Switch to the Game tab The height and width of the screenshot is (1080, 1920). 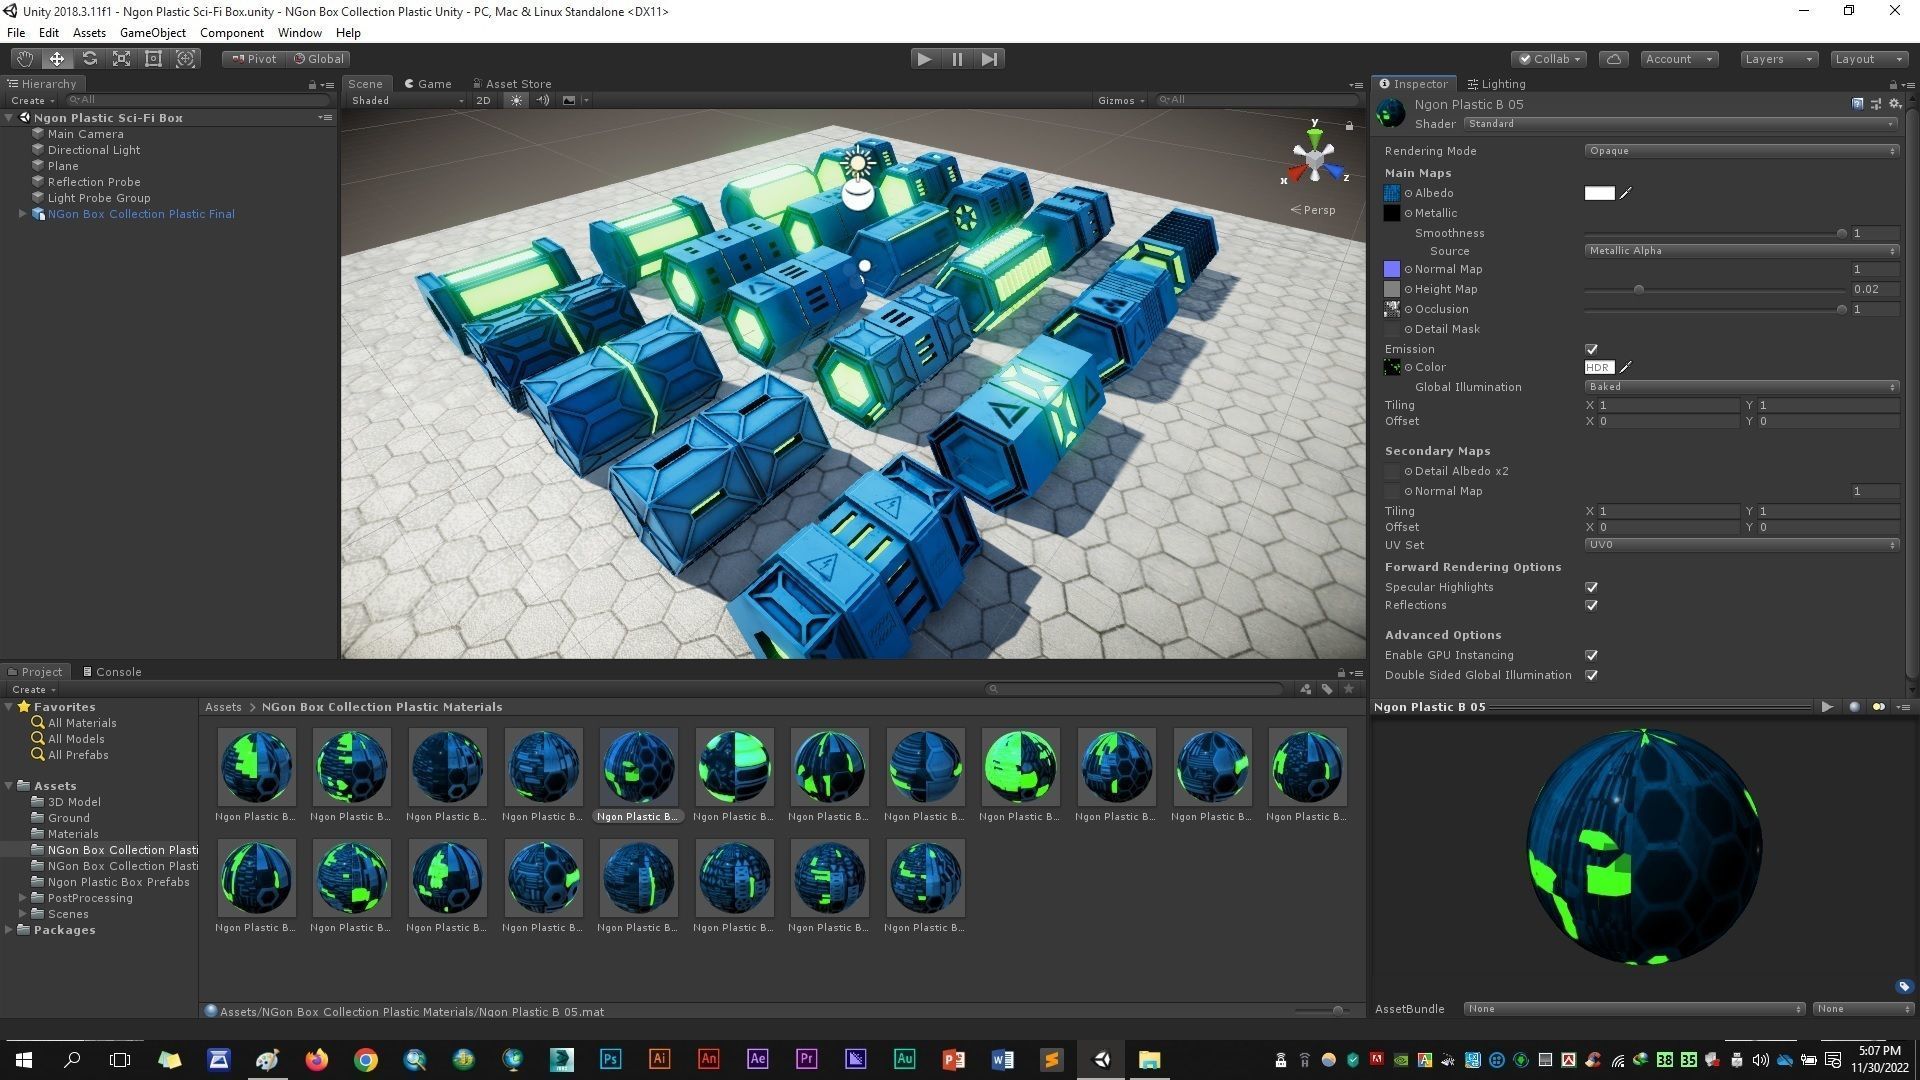pyautogui.click(x=428, y=84)
